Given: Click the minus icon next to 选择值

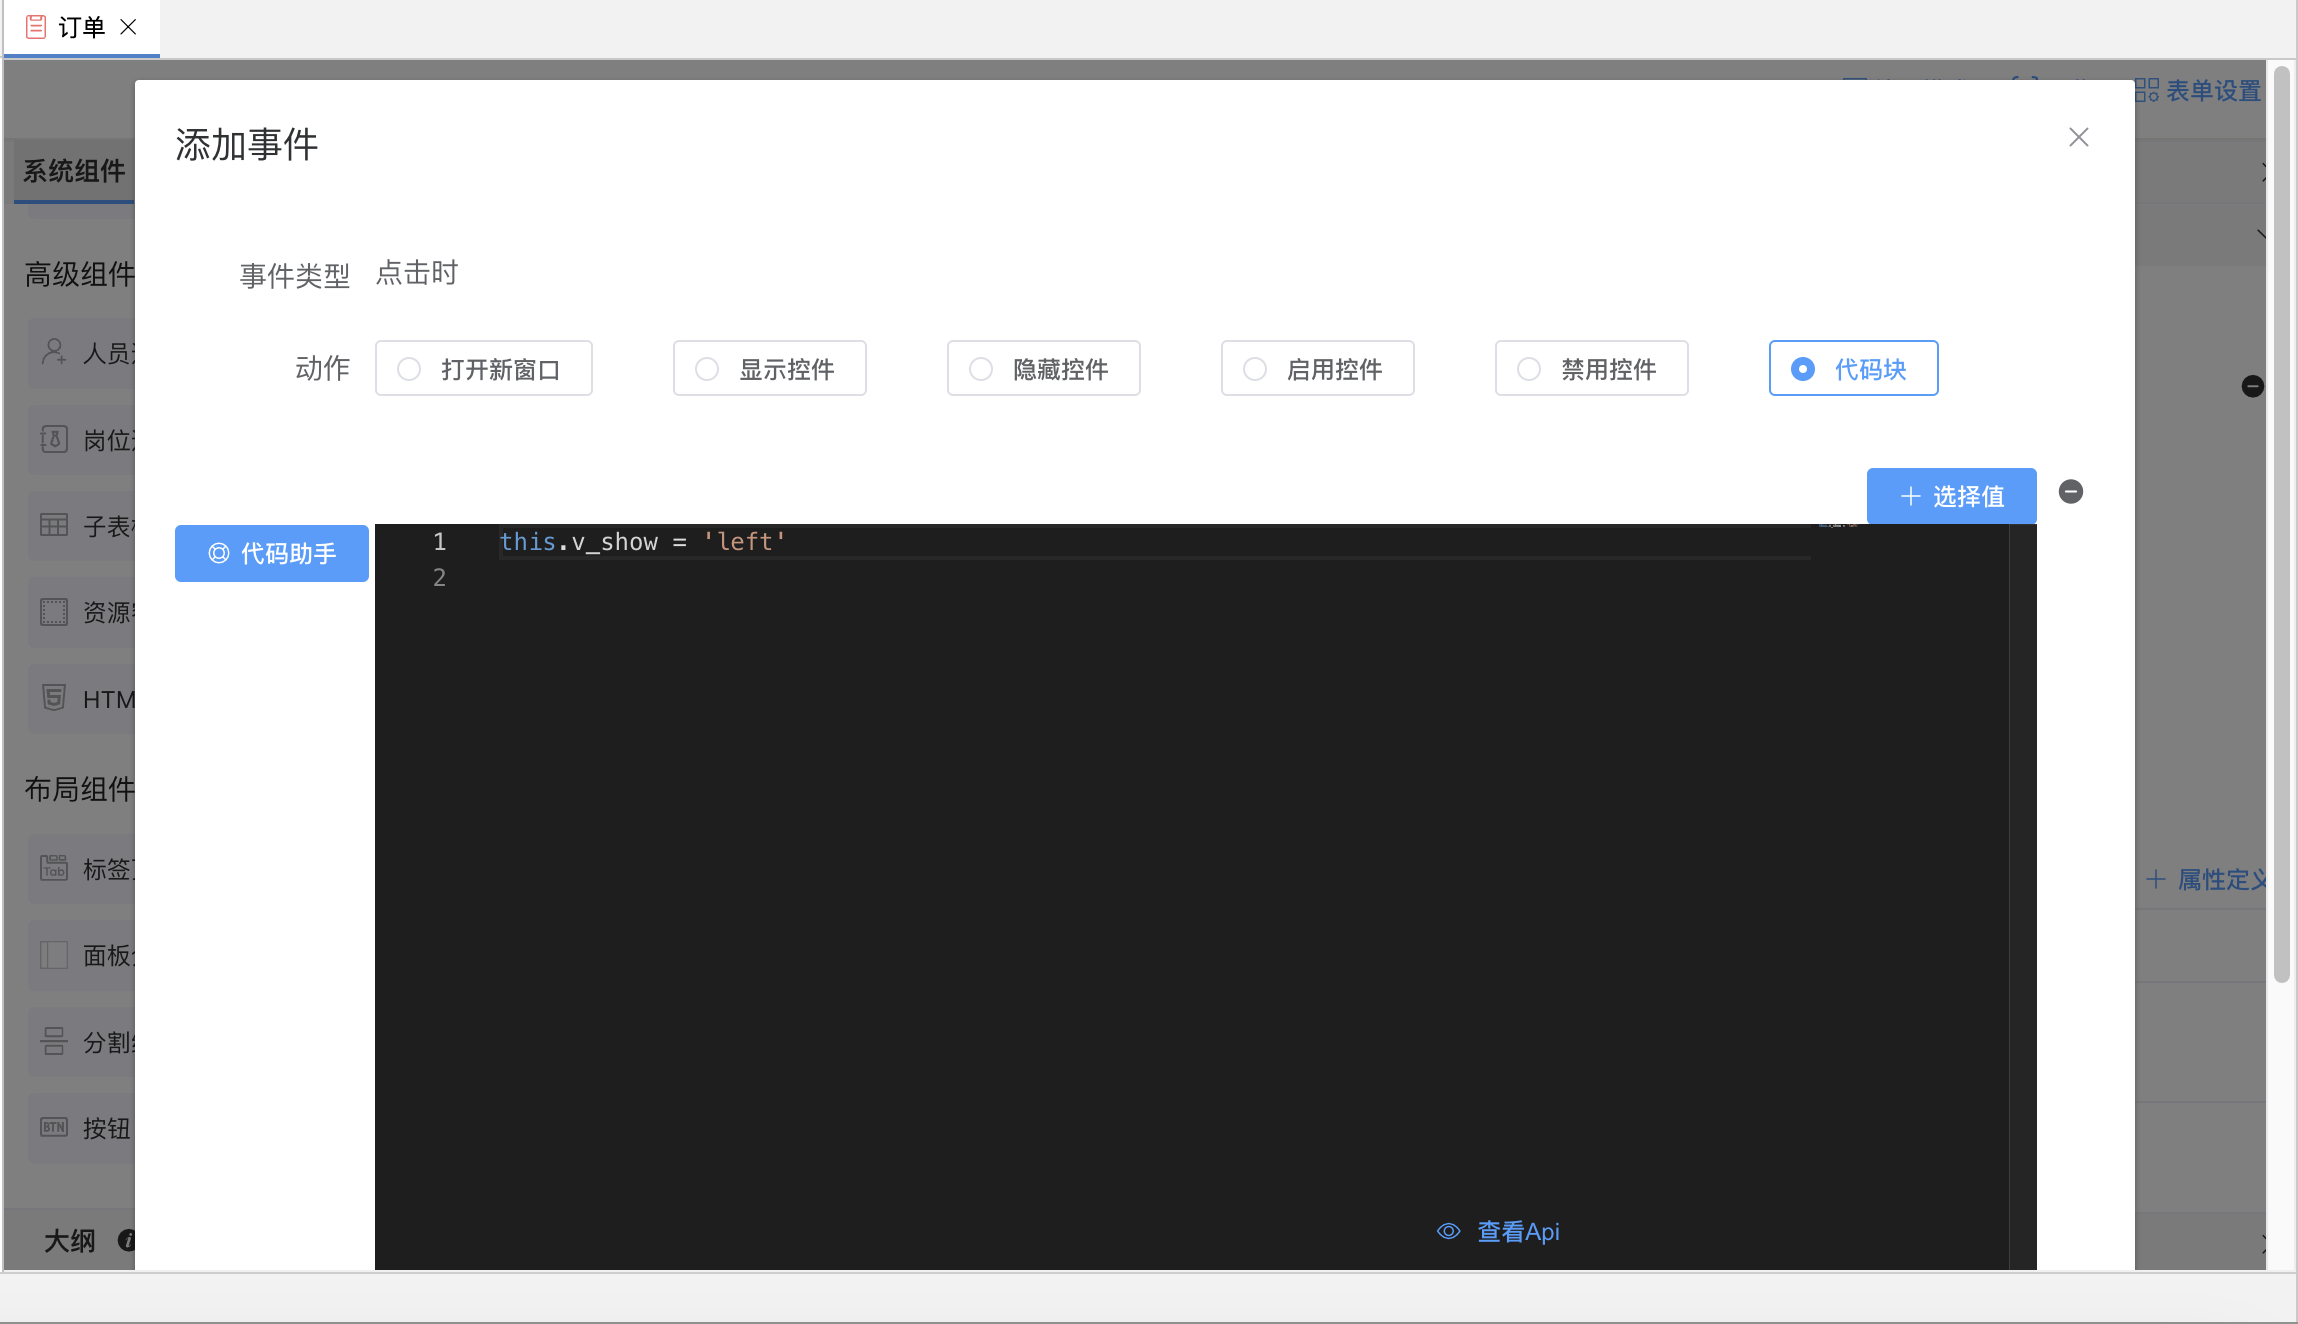Looking at the screenshot, I should pyautogui.click(x=2071, y=492).
